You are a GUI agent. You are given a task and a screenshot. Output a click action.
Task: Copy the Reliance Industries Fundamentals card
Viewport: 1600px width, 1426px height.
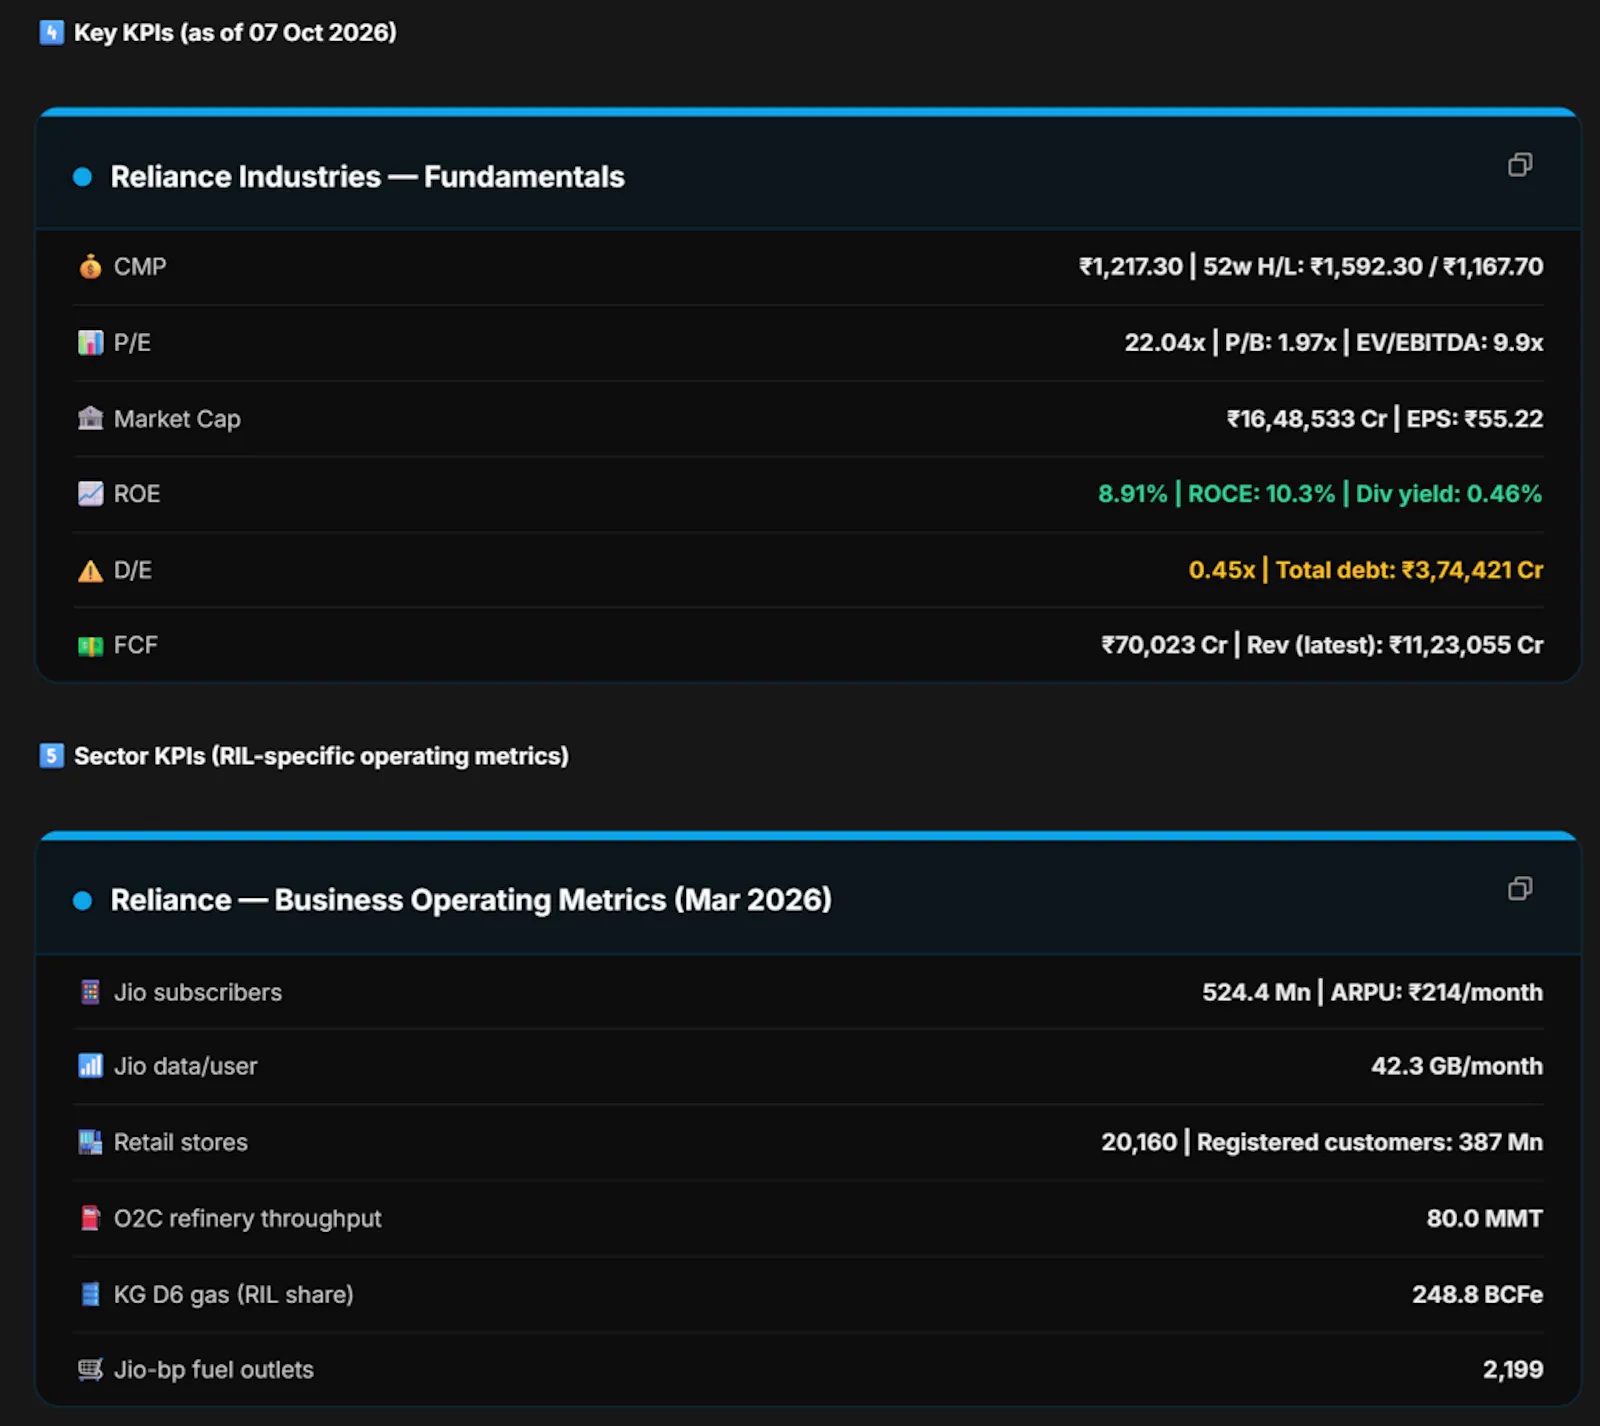[1520, 165]
